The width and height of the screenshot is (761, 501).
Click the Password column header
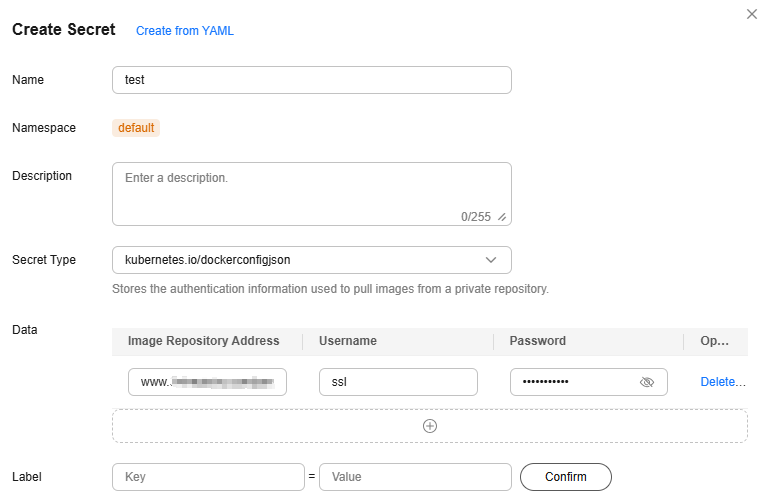[x=537, y=341]
